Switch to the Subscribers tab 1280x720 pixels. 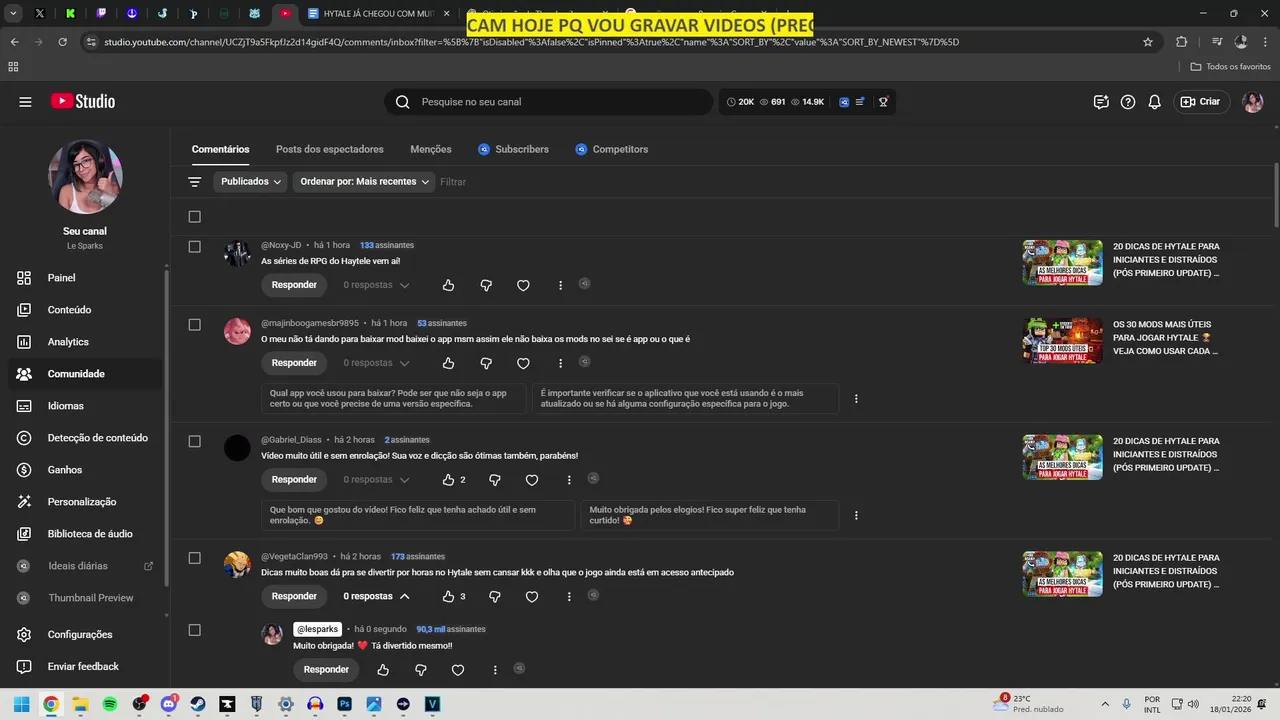tap(513, 150)
